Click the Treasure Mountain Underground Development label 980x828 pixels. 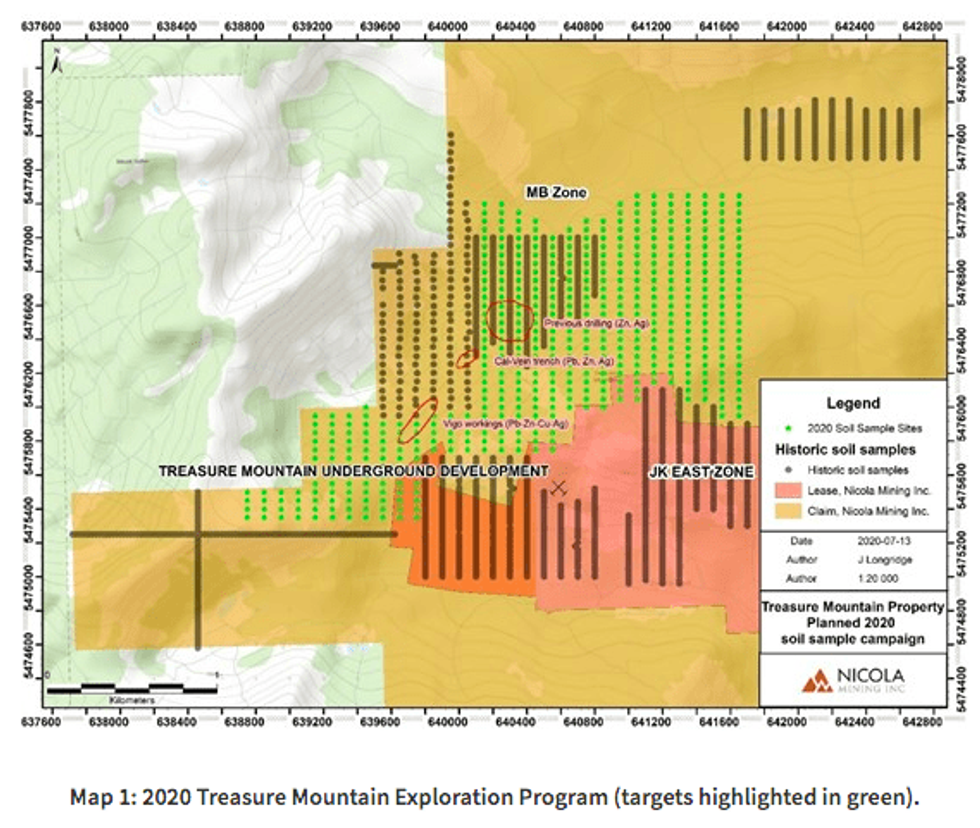click(x=354, y=470)
